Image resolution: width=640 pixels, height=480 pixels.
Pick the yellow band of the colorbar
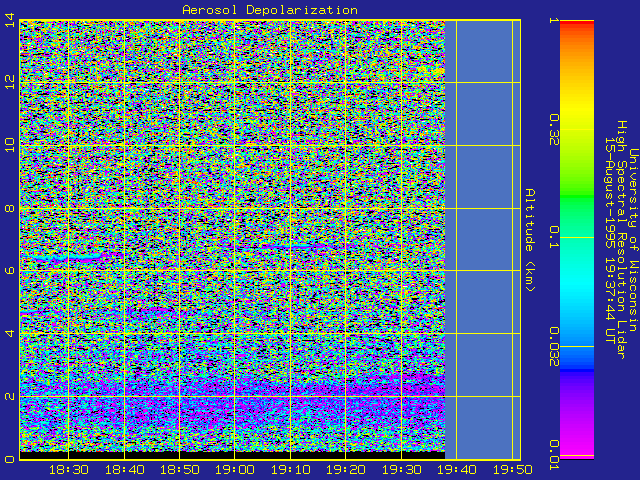[577, 110]
